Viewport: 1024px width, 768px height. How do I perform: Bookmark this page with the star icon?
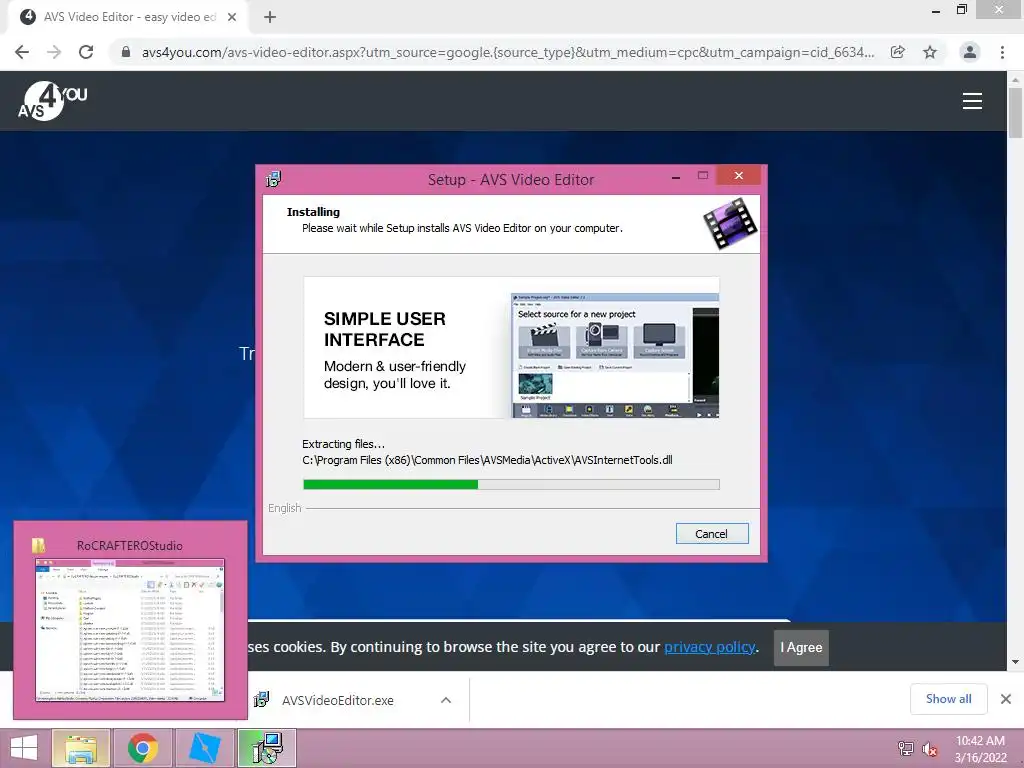[x=930, y=52]
